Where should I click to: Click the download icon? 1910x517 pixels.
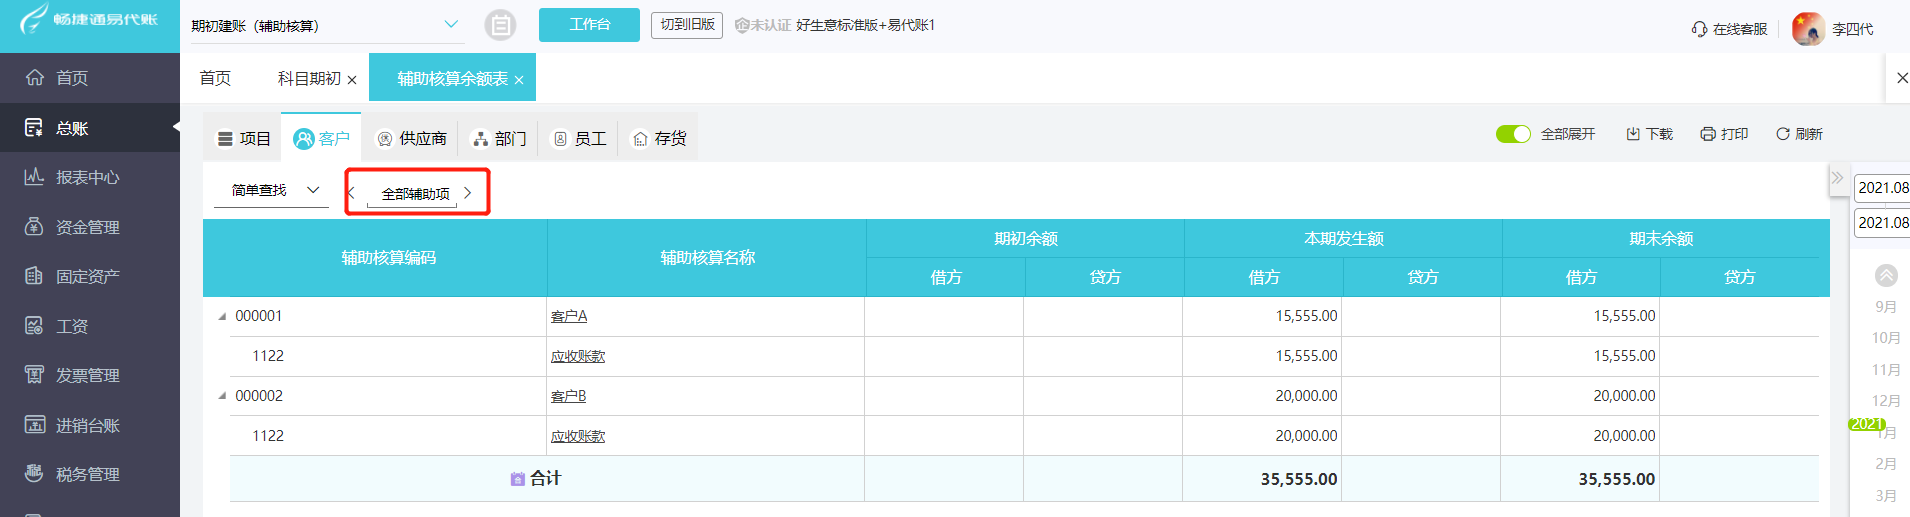tap(1633, 134)
